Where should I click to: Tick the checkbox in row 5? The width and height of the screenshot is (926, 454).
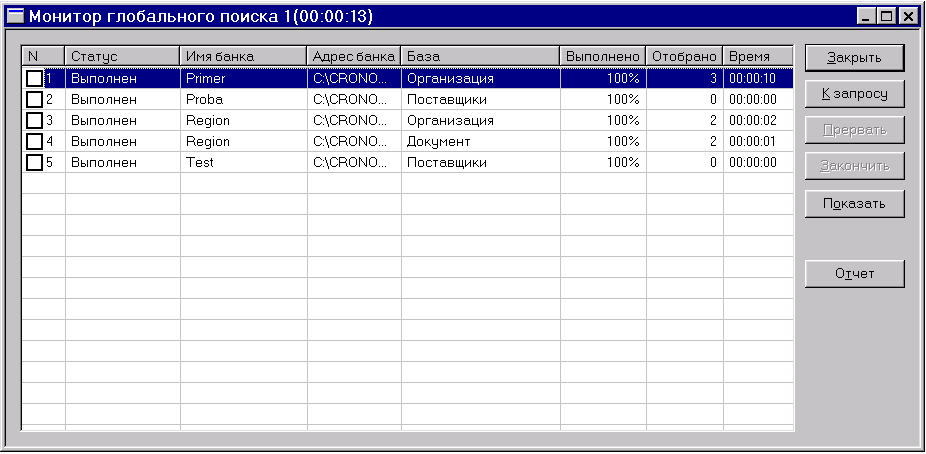point(35,162)
